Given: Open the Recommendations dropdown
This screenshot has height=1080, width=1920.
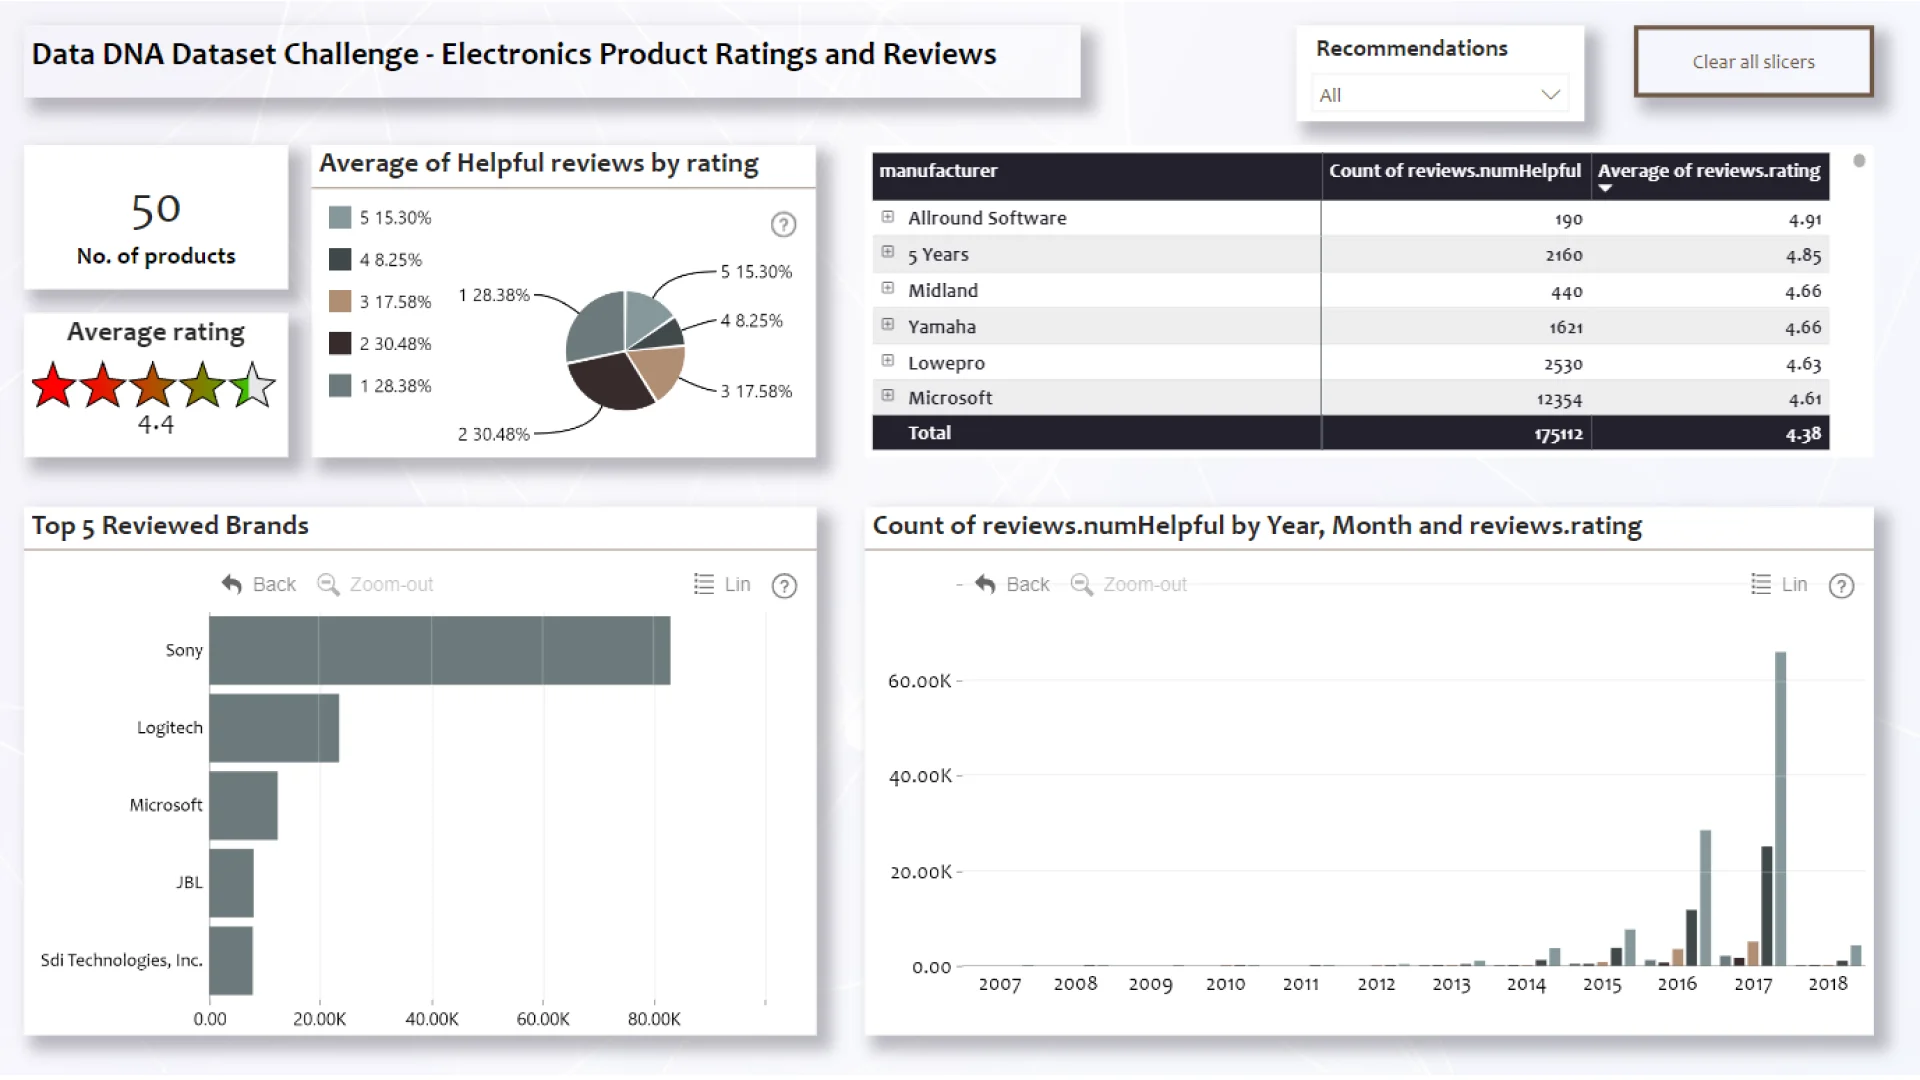Looking at the screenshot, I should 1439,95.
